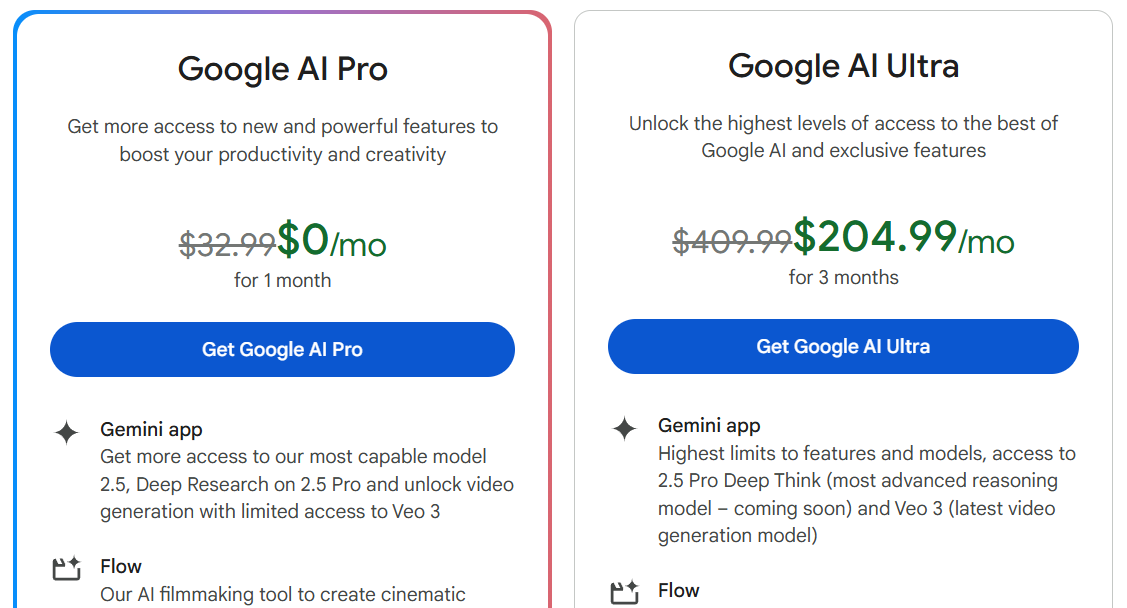Click the Get Google AI Pro button
The width and height of the screenshot is (1127, 608).
(282, 349)
